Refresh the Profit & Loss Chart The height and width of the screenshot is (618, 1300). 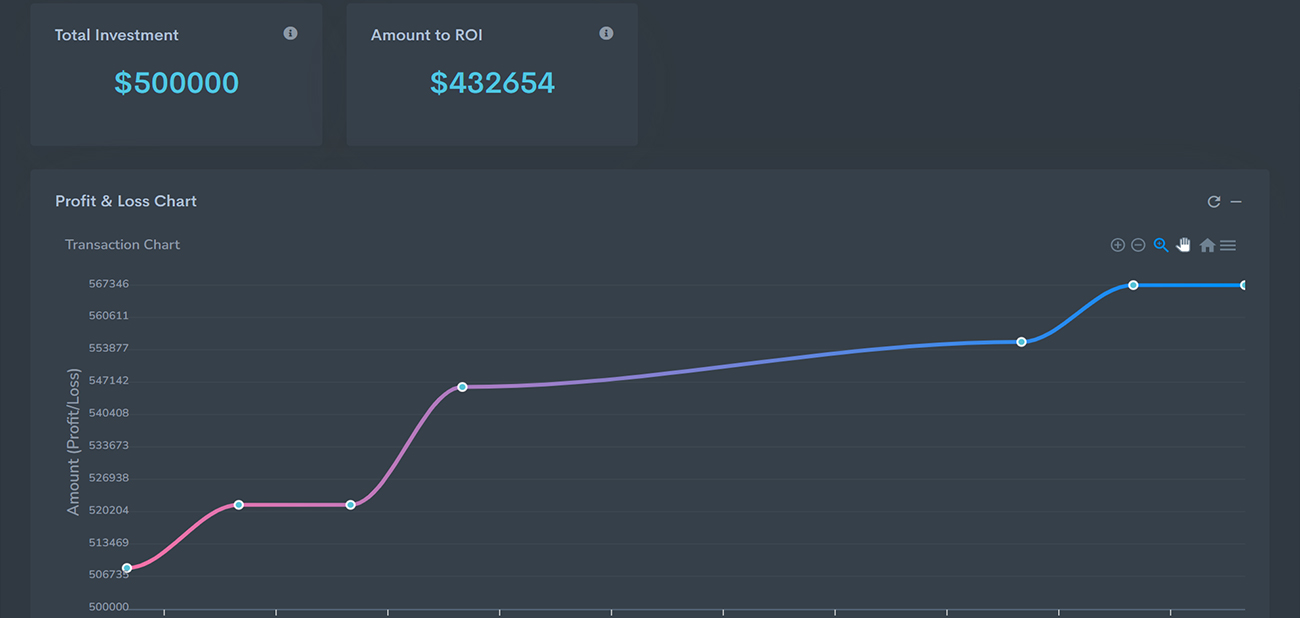click(1214, 202)
